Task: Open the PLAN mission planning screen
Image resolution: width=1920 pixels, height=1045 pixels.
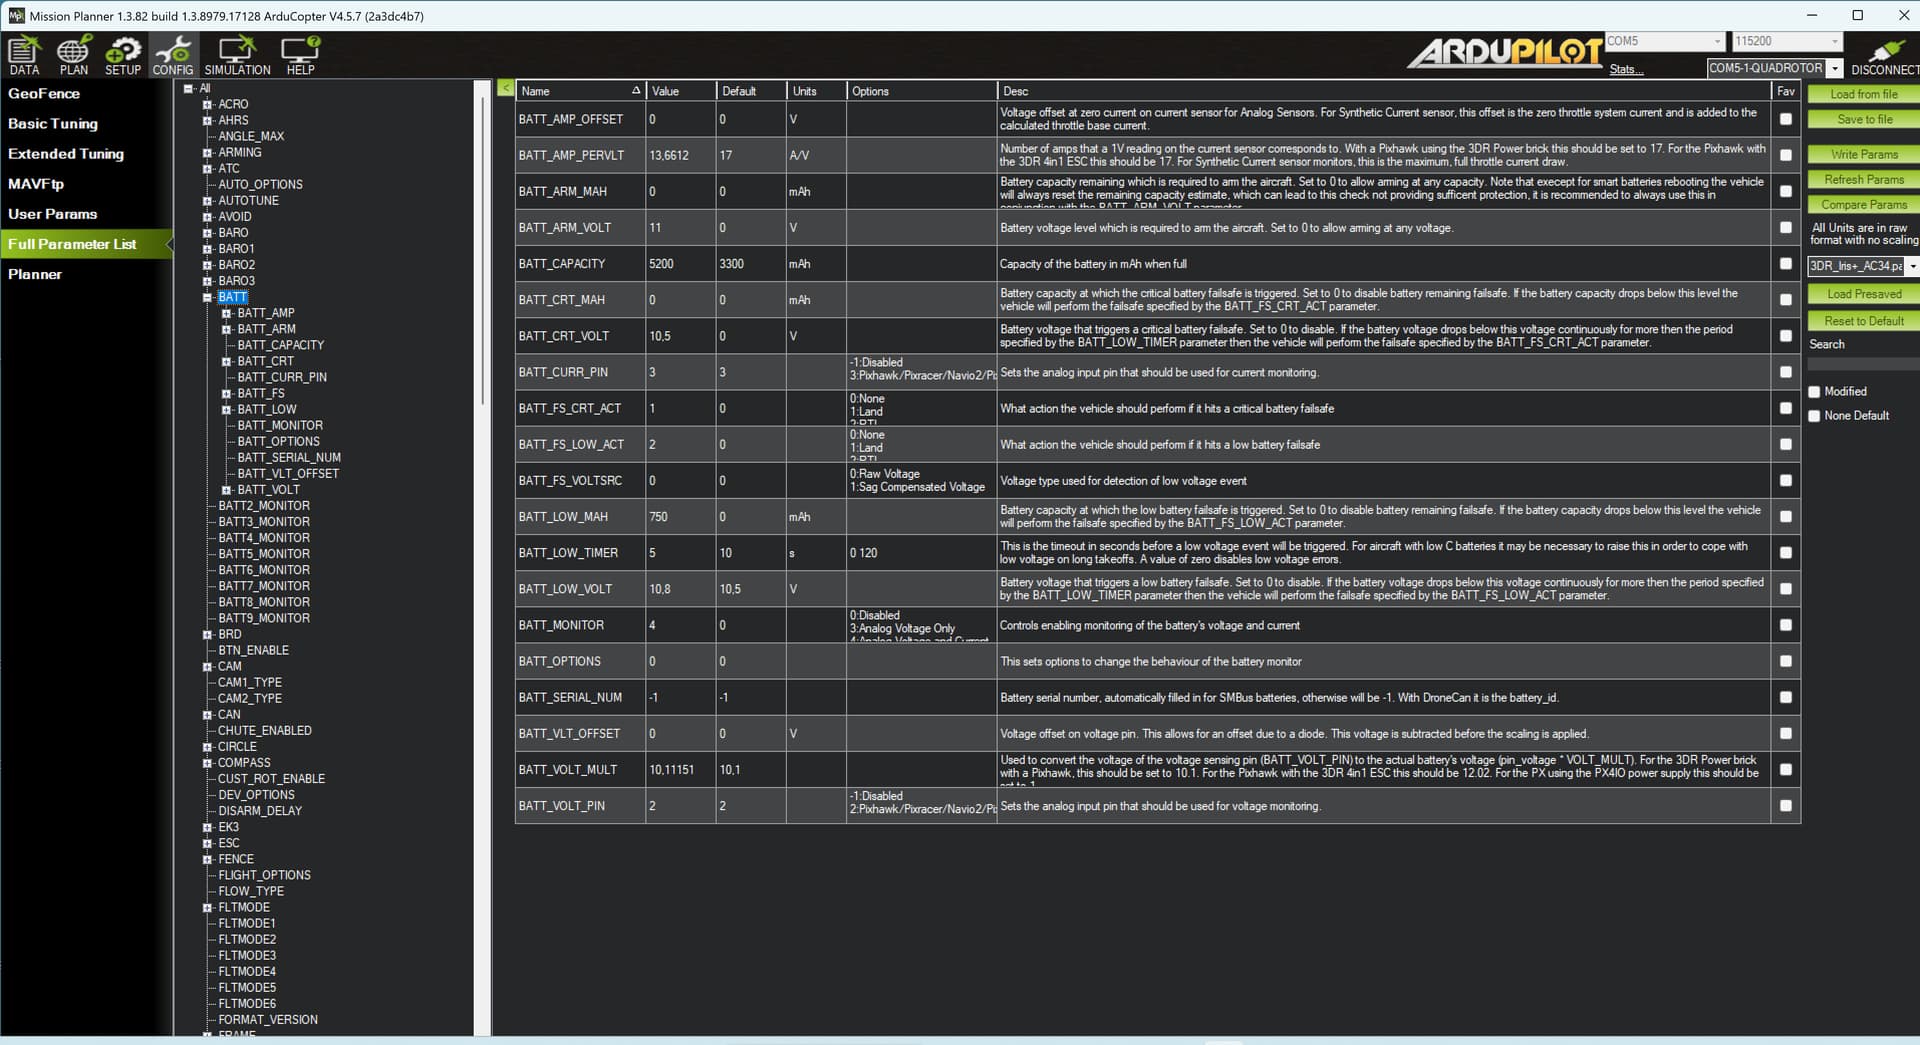Action: [73, 55]
